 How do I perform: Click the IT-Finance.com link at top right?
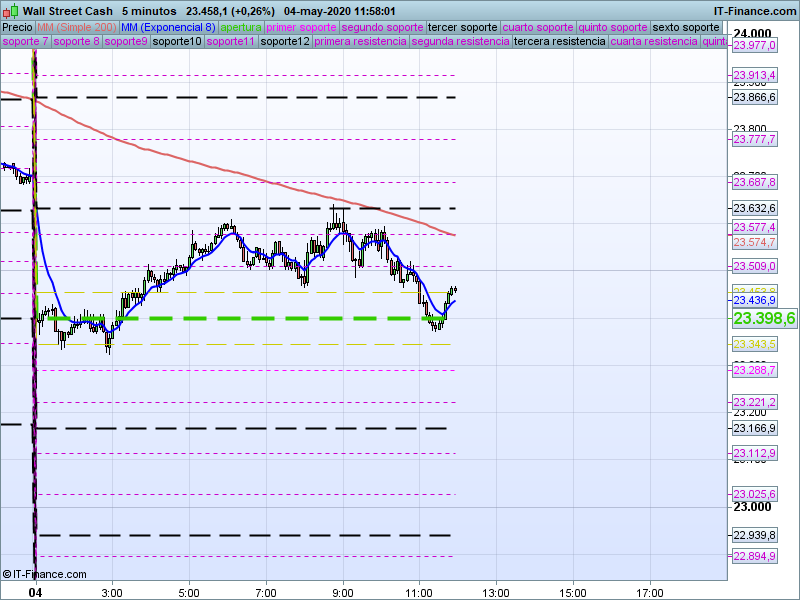click(754, 11)
